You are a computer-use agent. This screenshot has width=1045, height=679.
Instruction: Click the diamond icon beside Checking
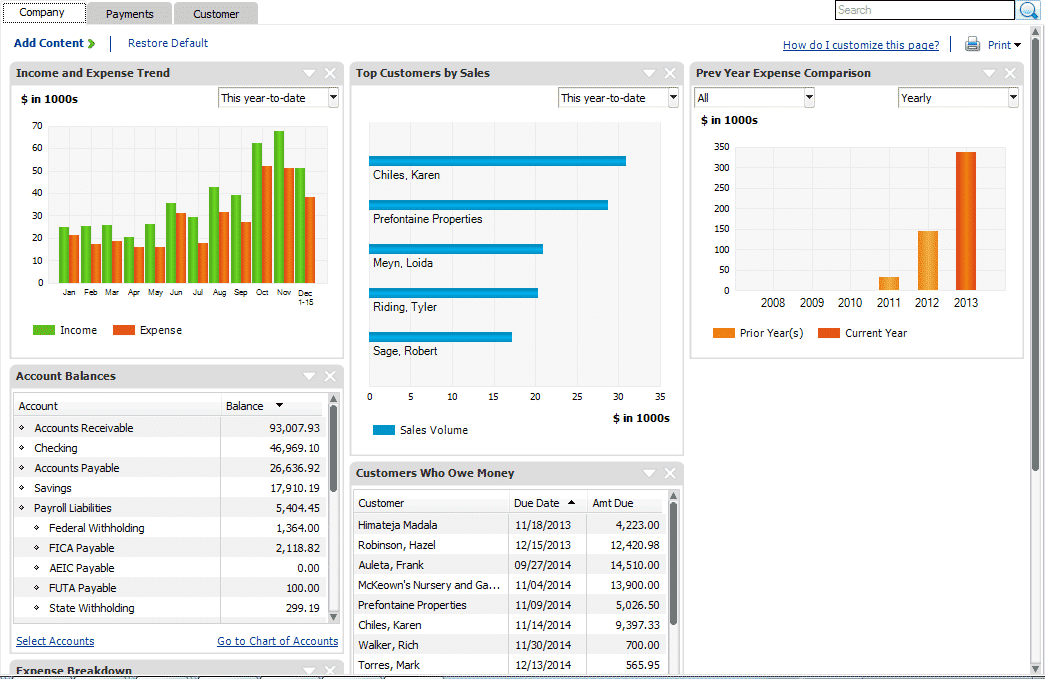tap(21, 448)
